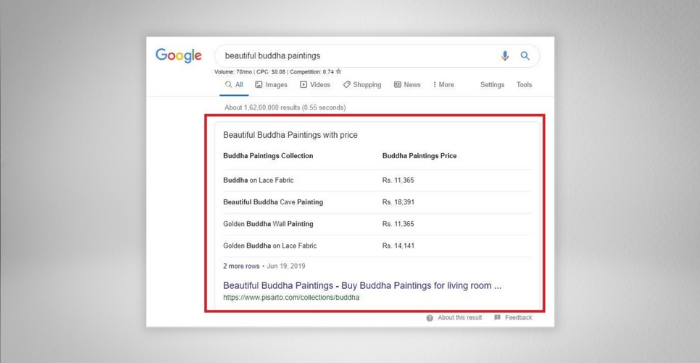Switch to the Images tab
The width and height of the screenshot is (700, 363).
pos(271,85)
